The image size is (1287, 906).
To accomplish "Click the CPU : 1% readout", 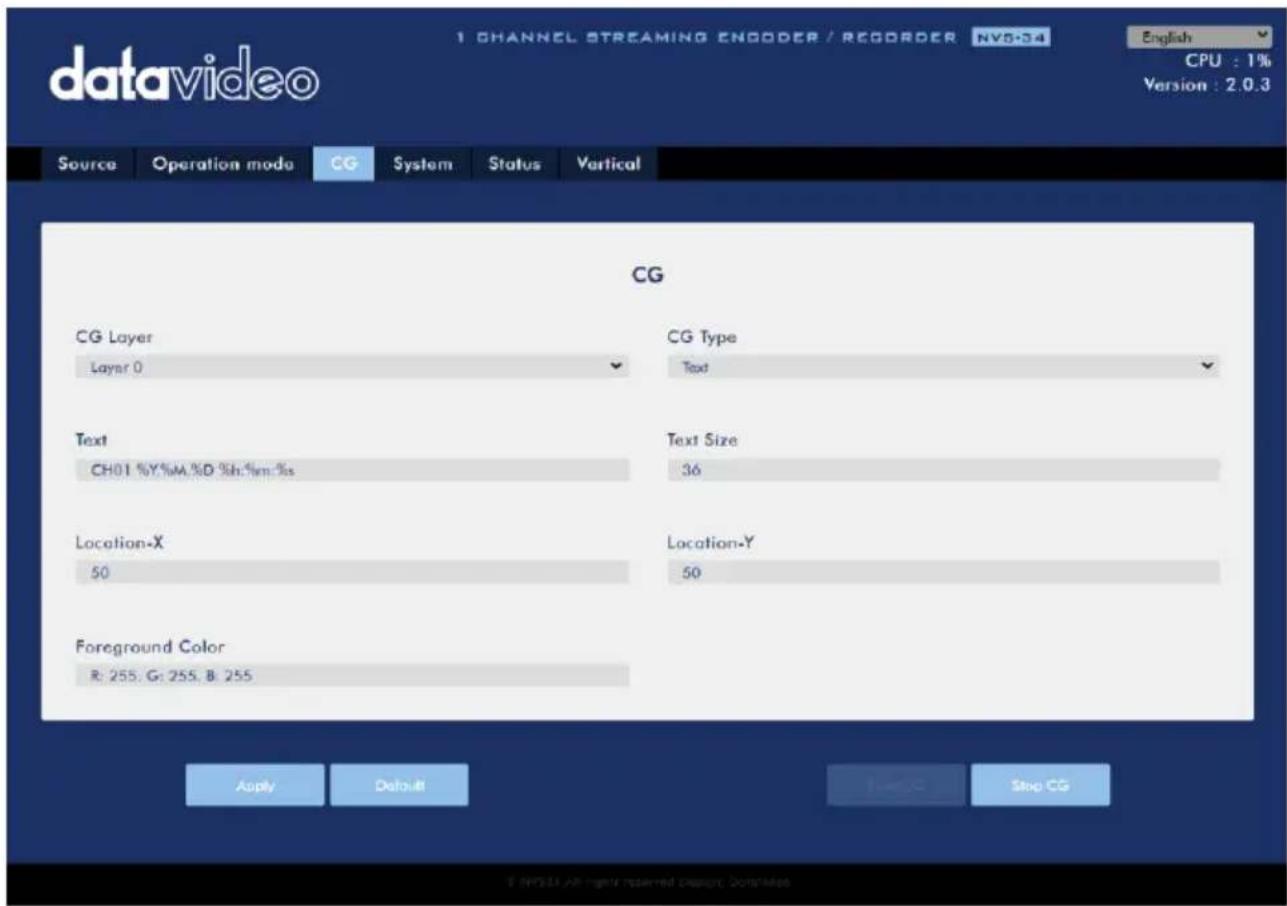I will tap(1230, 63).
